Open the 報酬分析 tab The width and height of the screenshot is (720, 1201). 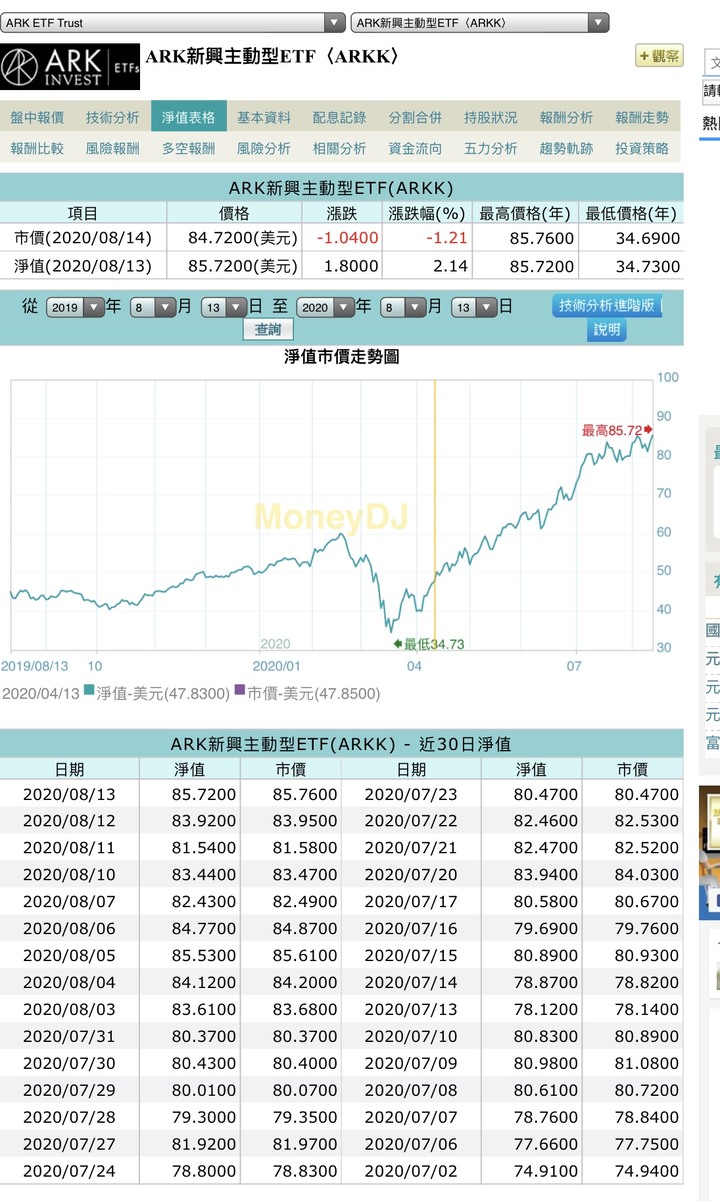[x=567, y=117]
